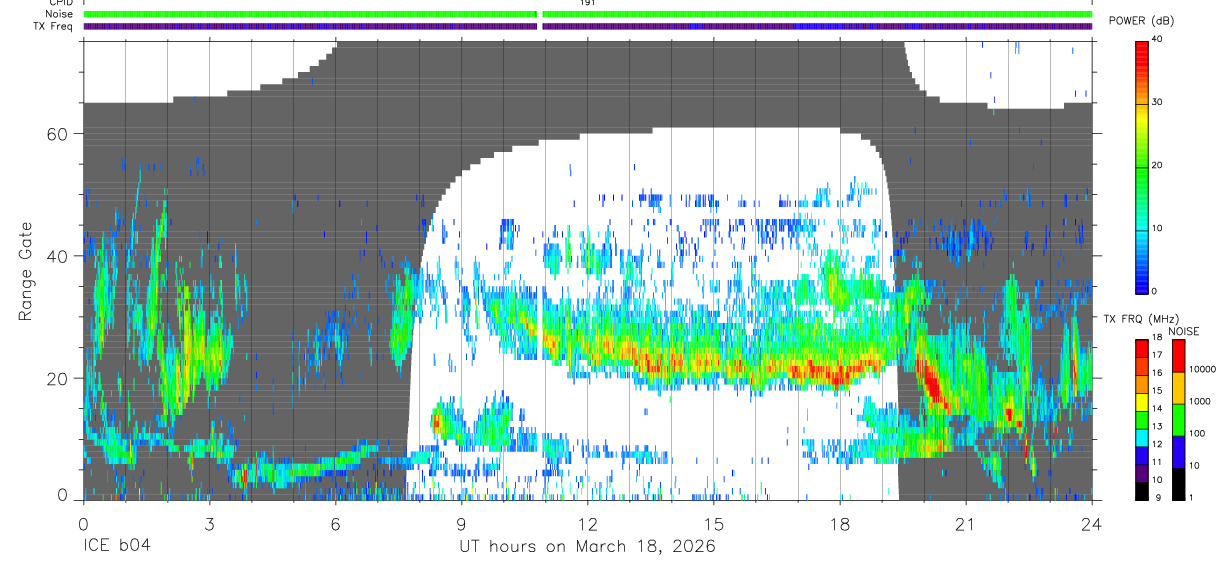Screen dimensions: 1228x567
Task: Click the blue NOISE swatch between 10 and 100
Action: pyautogui.click(x=1178, y=452)
